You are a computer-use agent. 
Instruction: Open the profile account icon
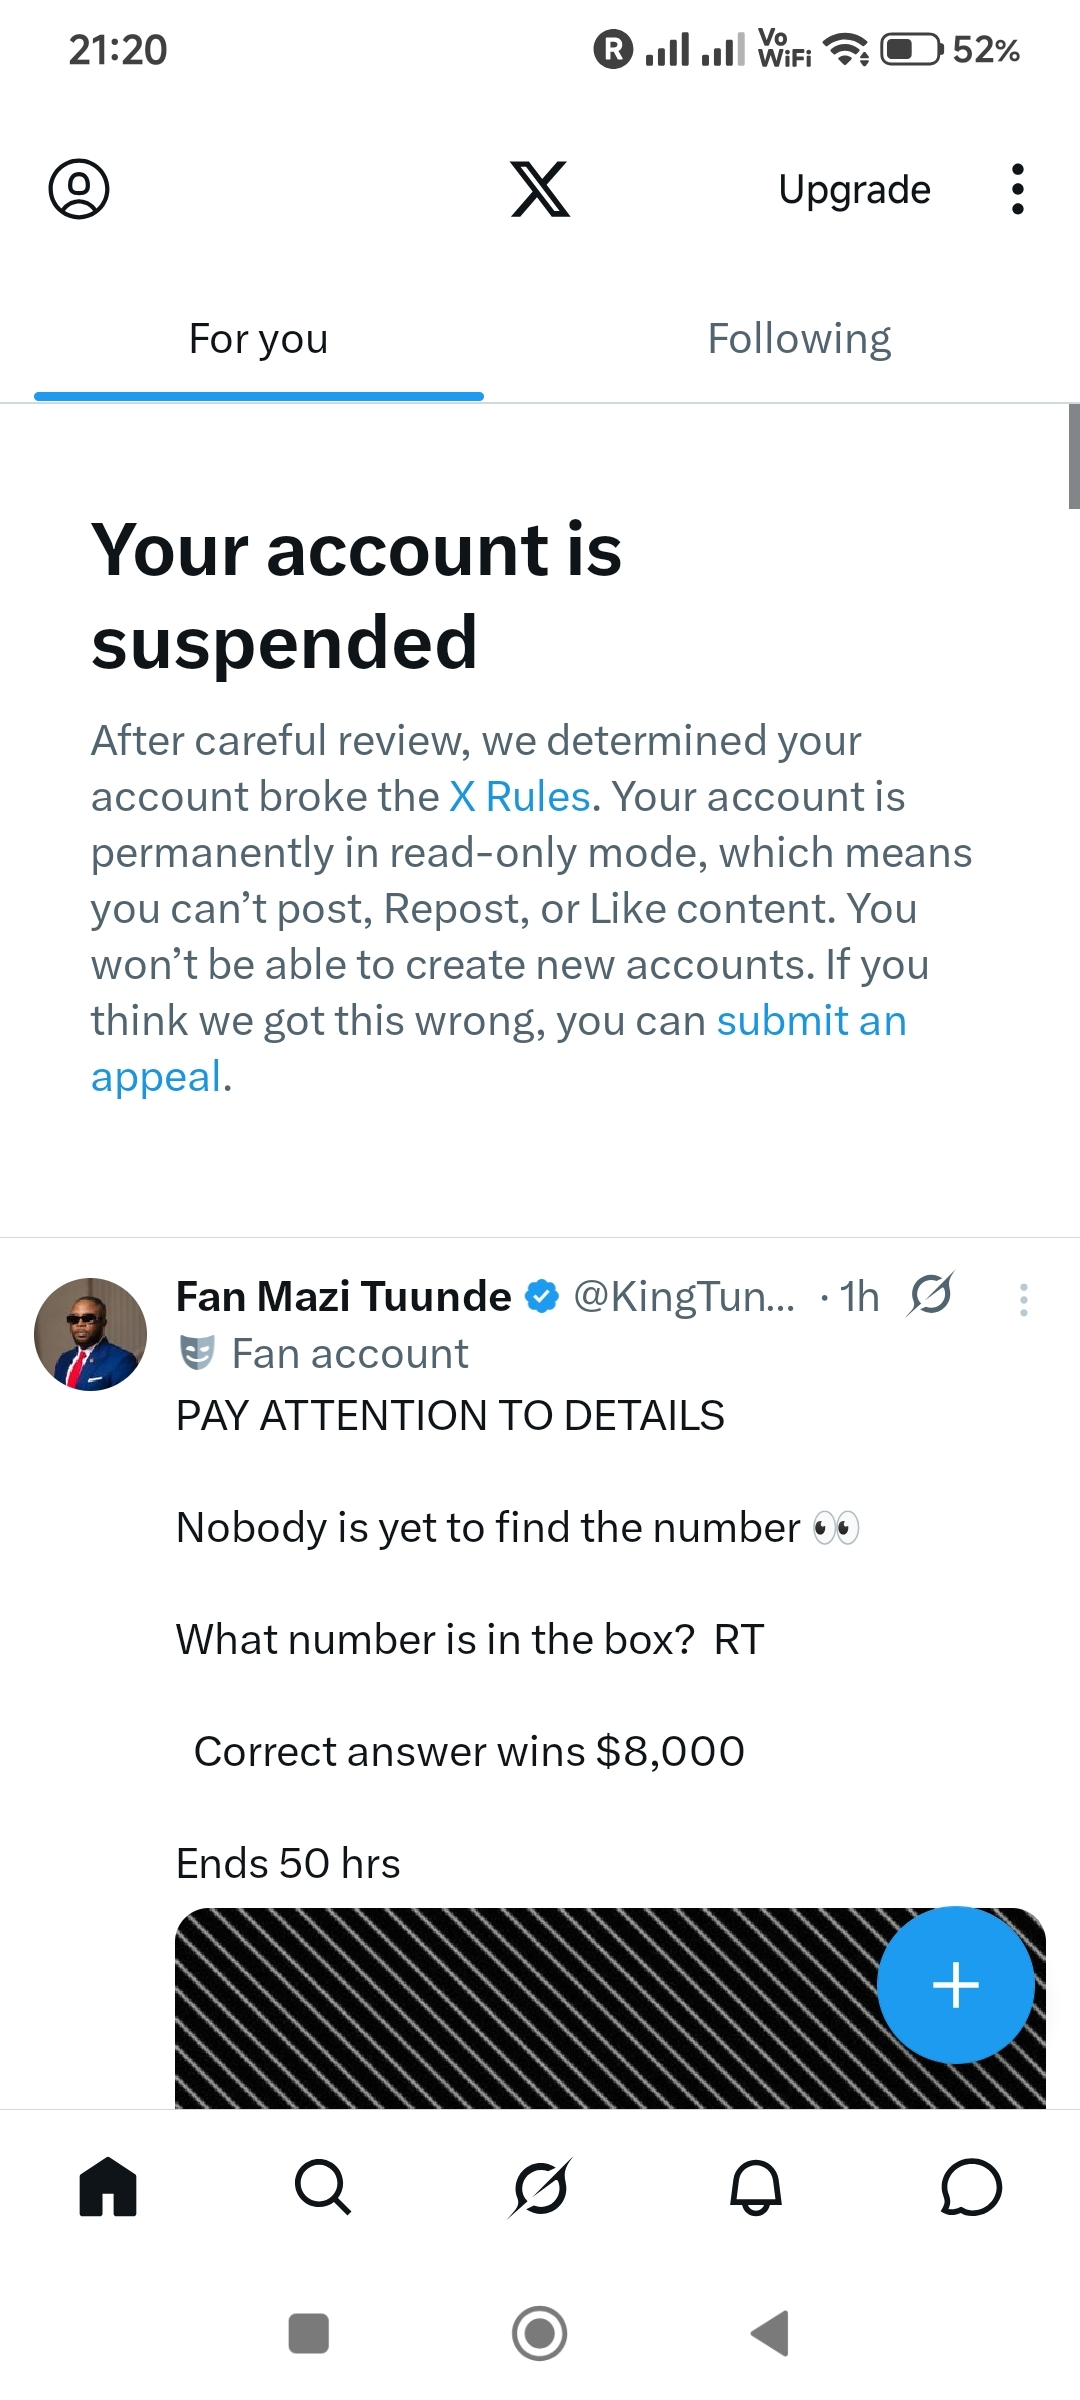click(x=79, y=189)
